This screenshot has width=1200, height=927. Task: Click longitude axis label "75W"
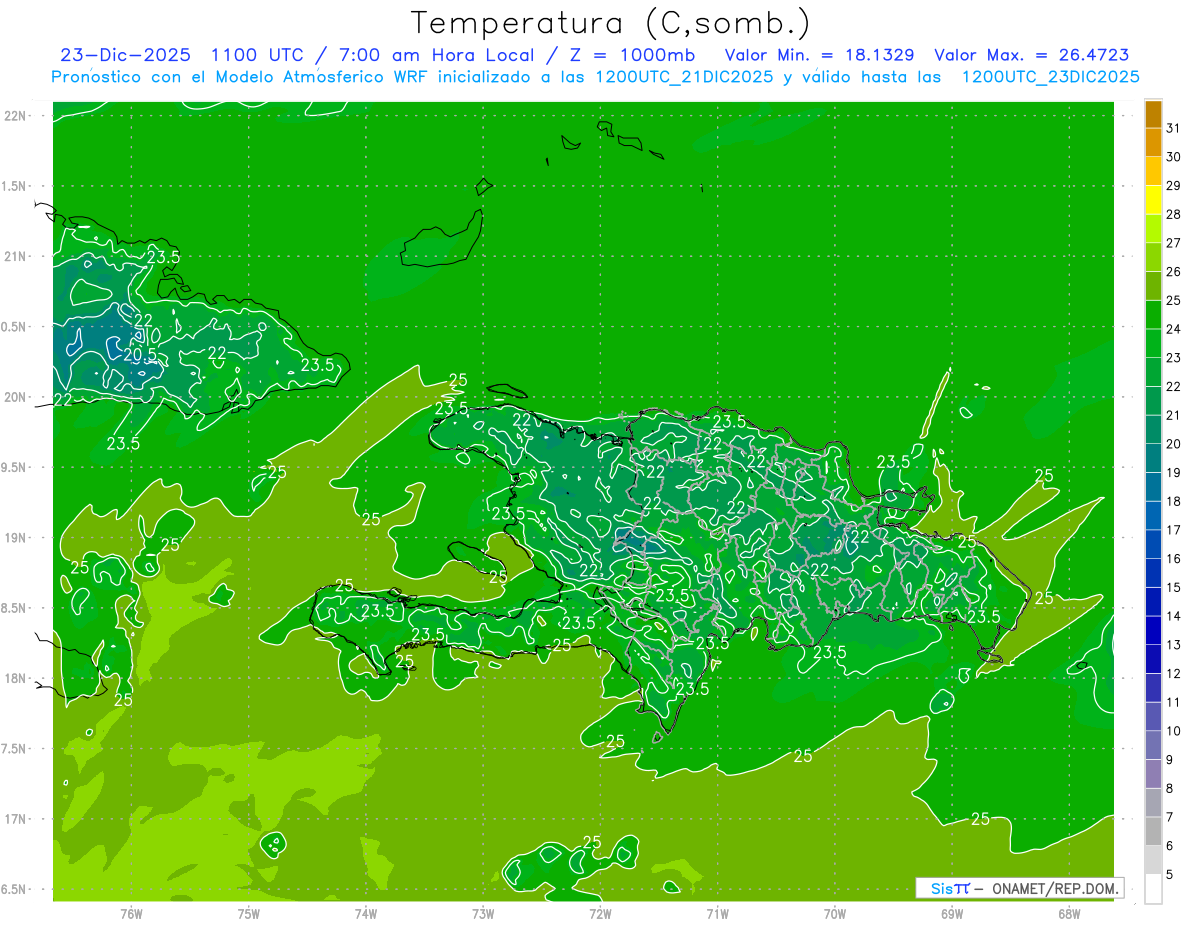249,913
